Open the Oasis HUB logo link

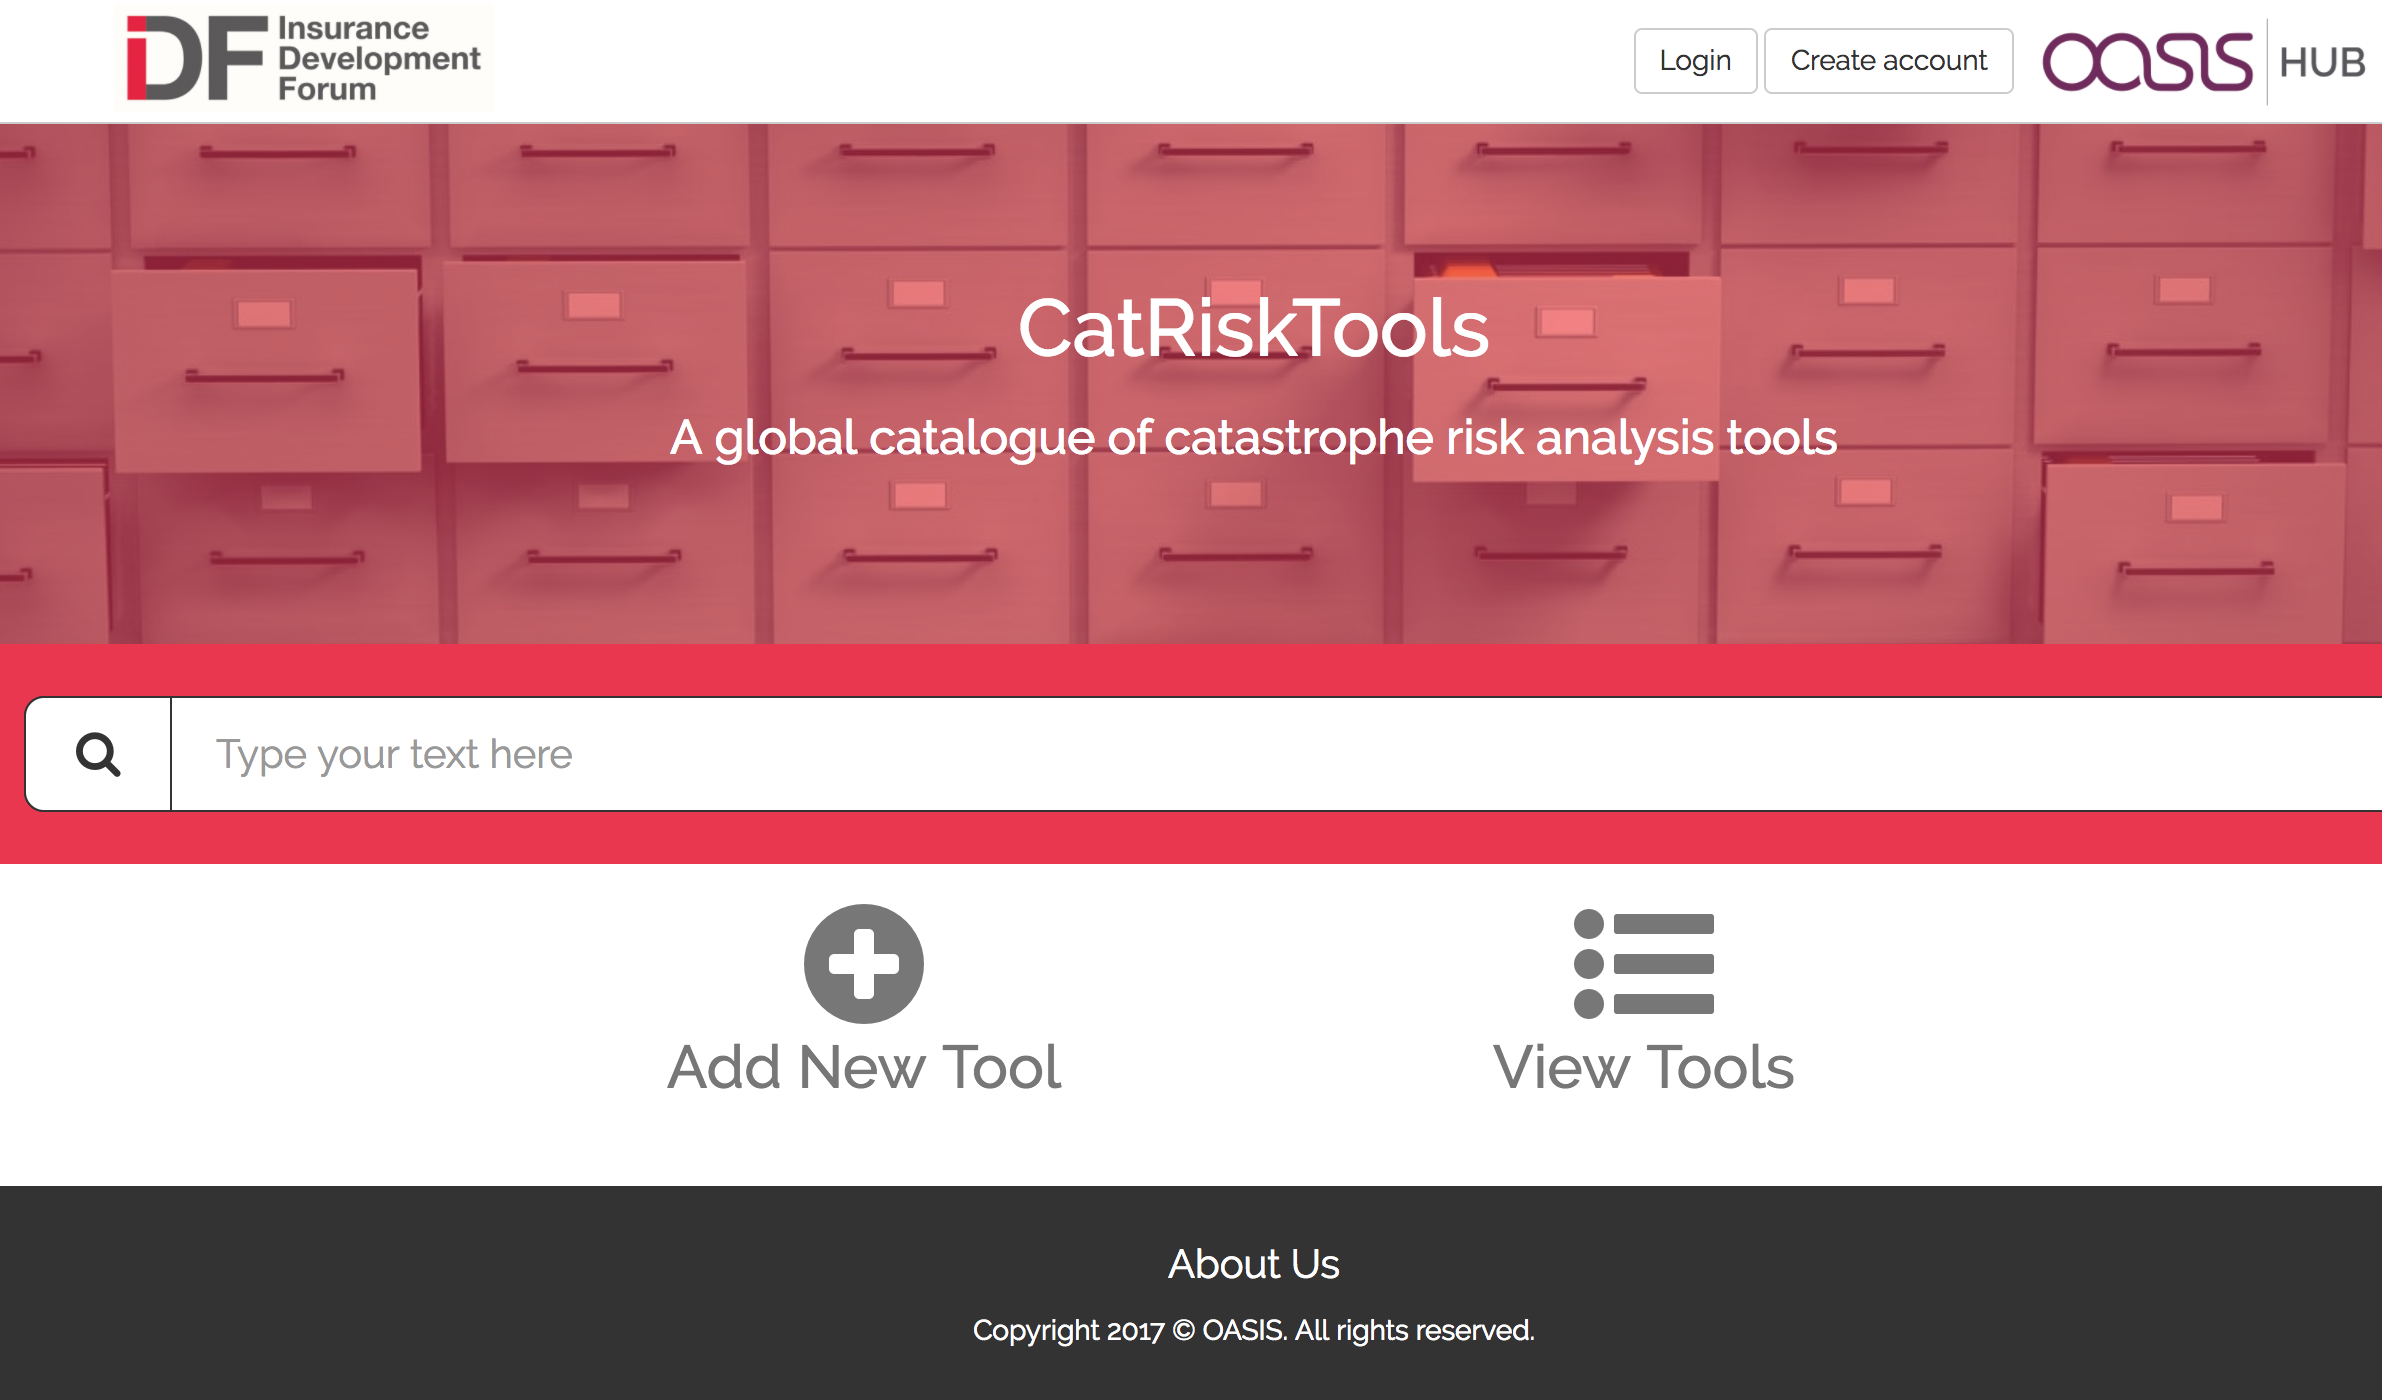tap(2204, 62)
